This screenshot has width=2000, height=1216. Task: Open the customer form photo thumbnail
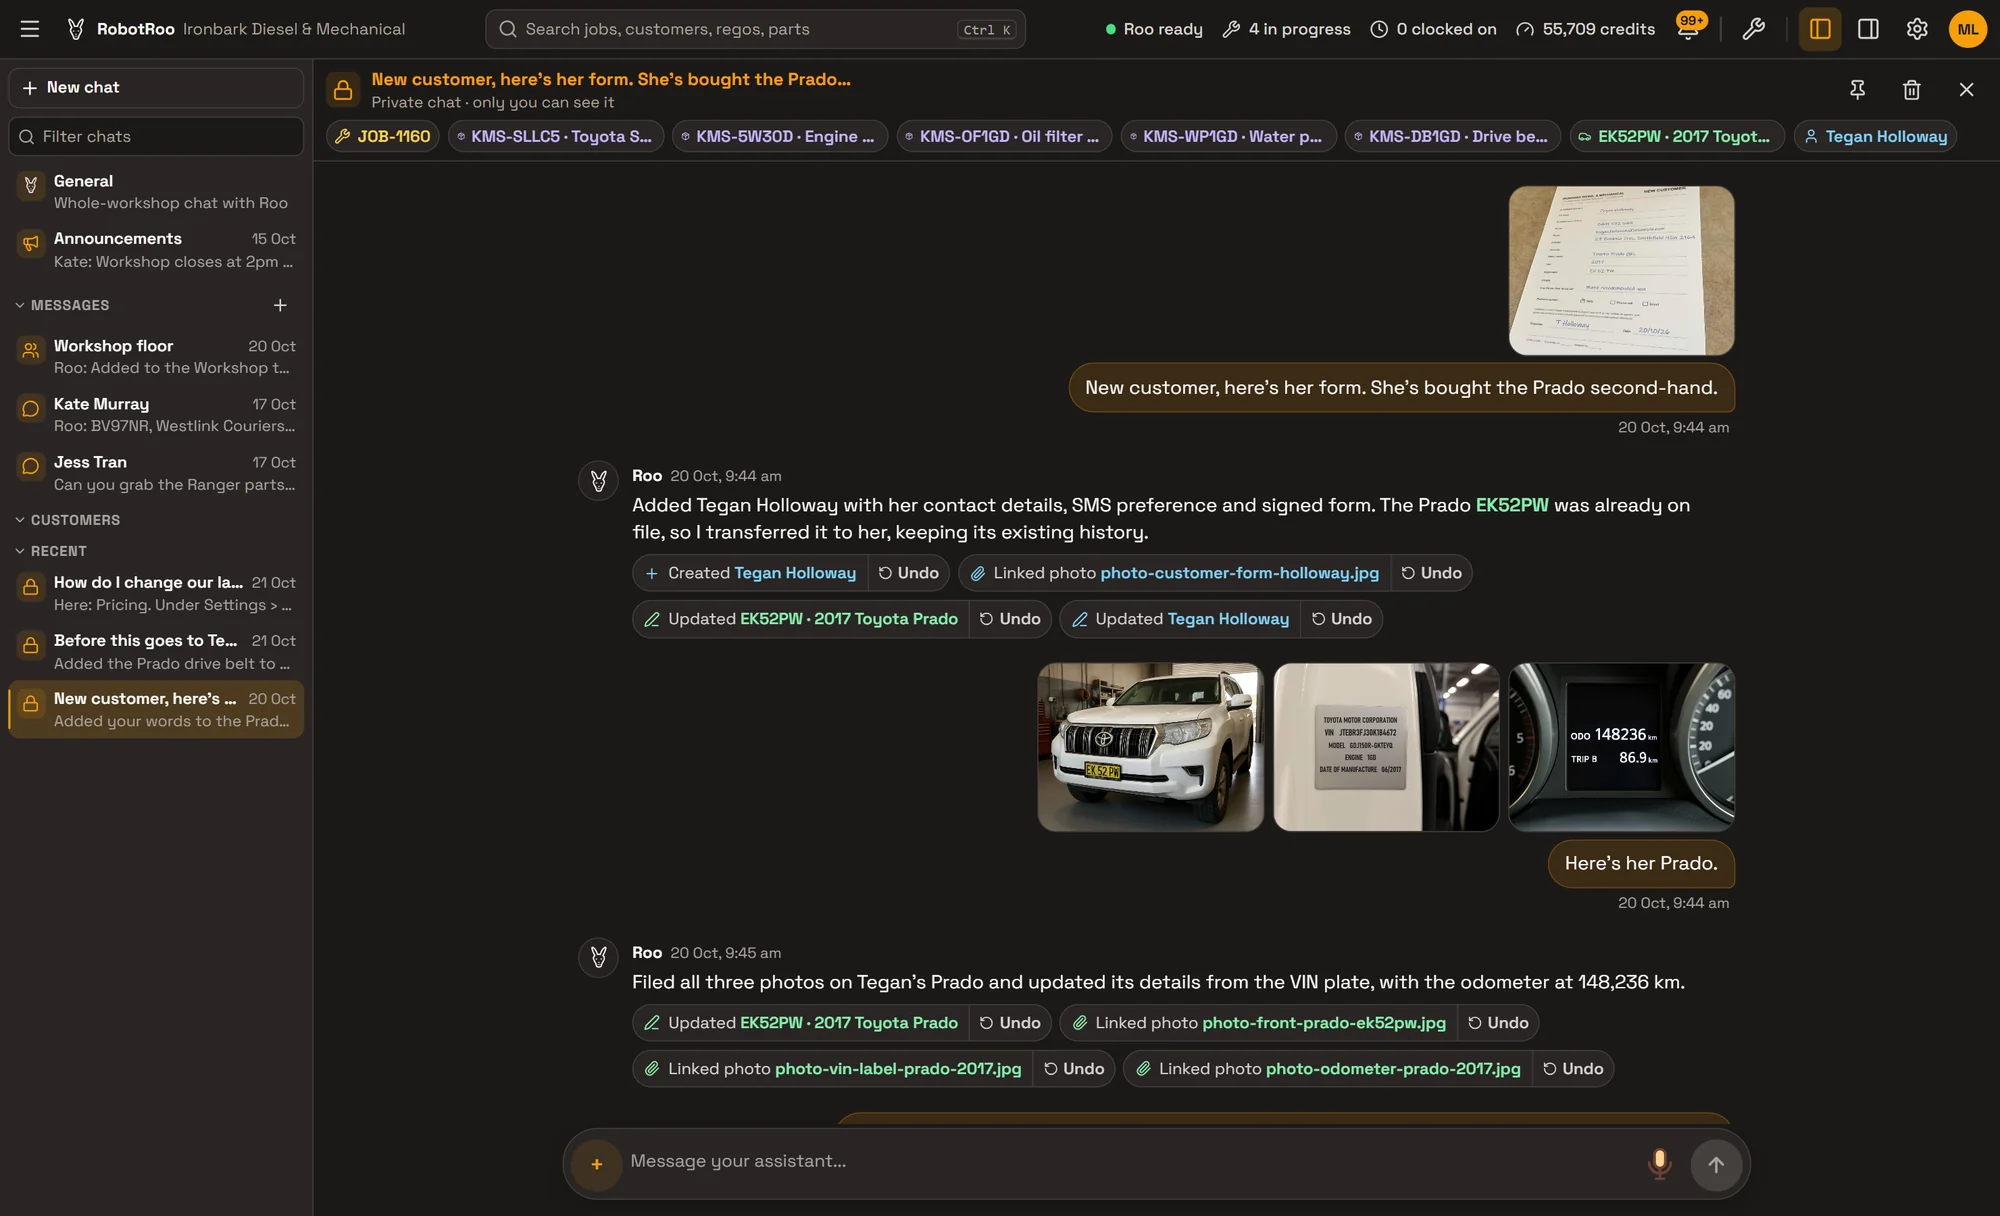1621,270
